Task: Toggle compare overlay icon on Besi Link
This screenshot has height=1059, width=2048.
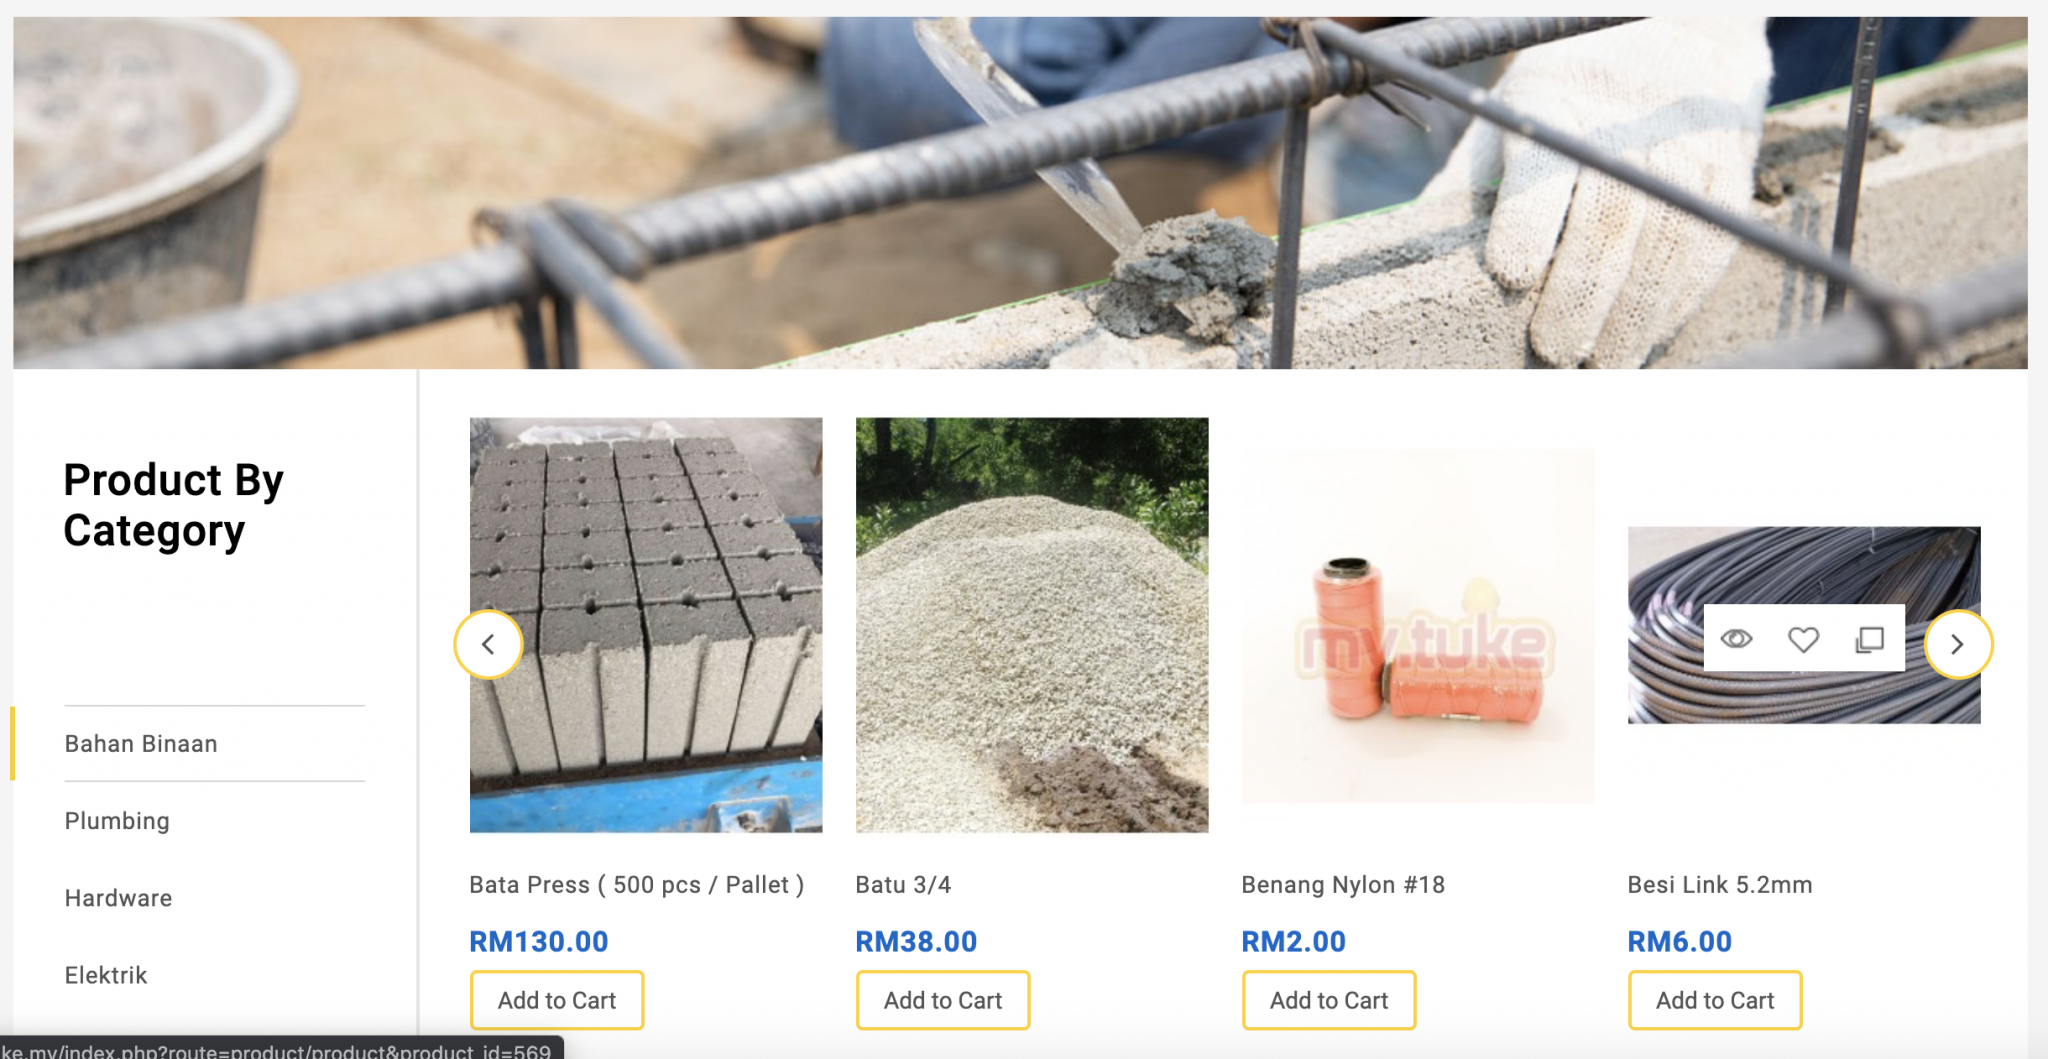Action: pyautogui.click(x=1870, y=639)
